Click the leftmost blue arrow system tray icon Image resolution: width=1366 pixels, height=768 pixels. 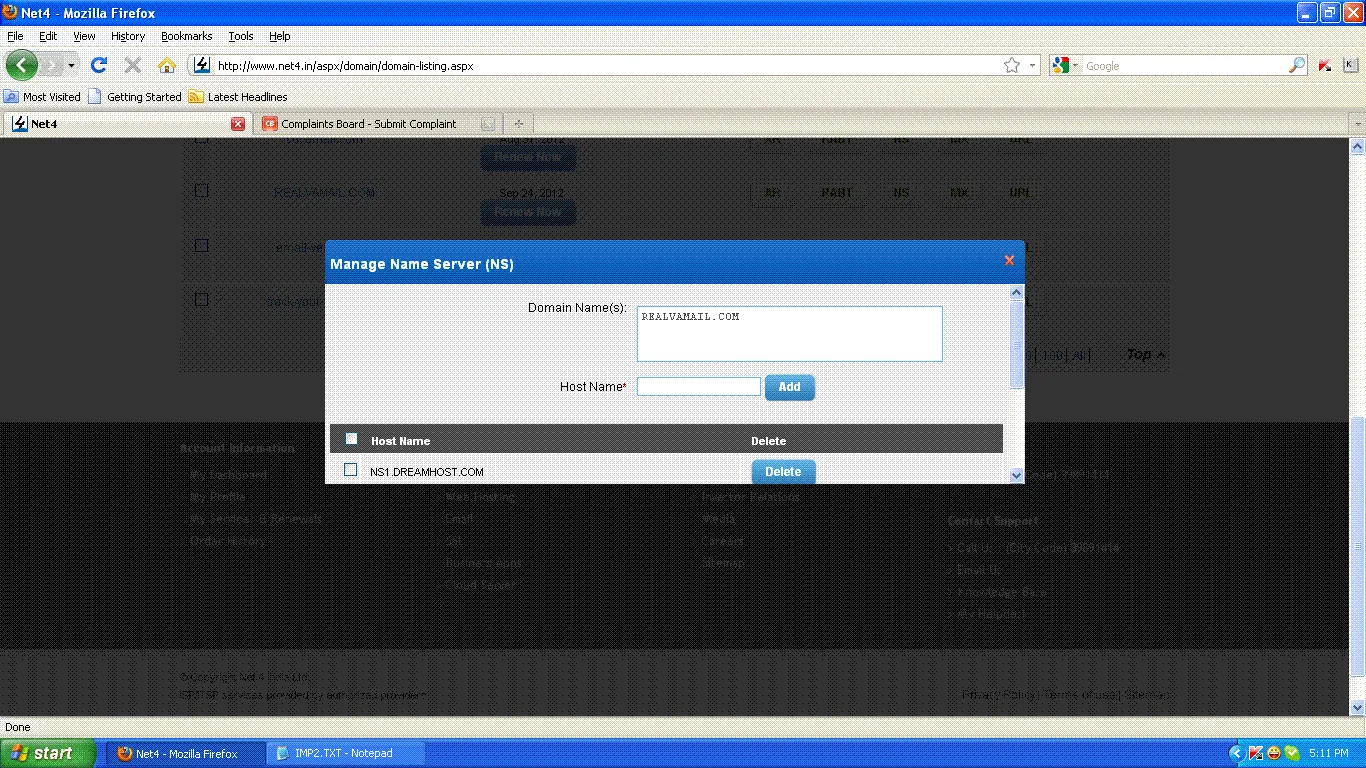(1237, 753)
